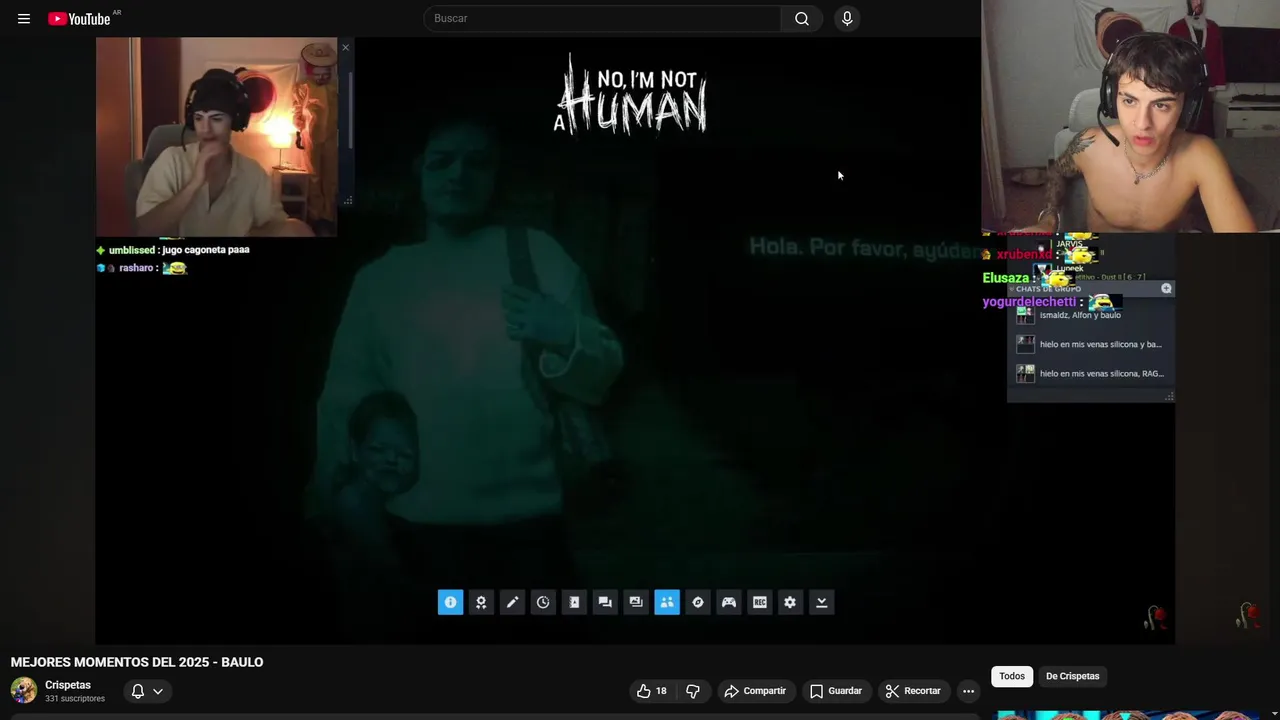Click the Crispetas channel avatar

click(23, 690)
